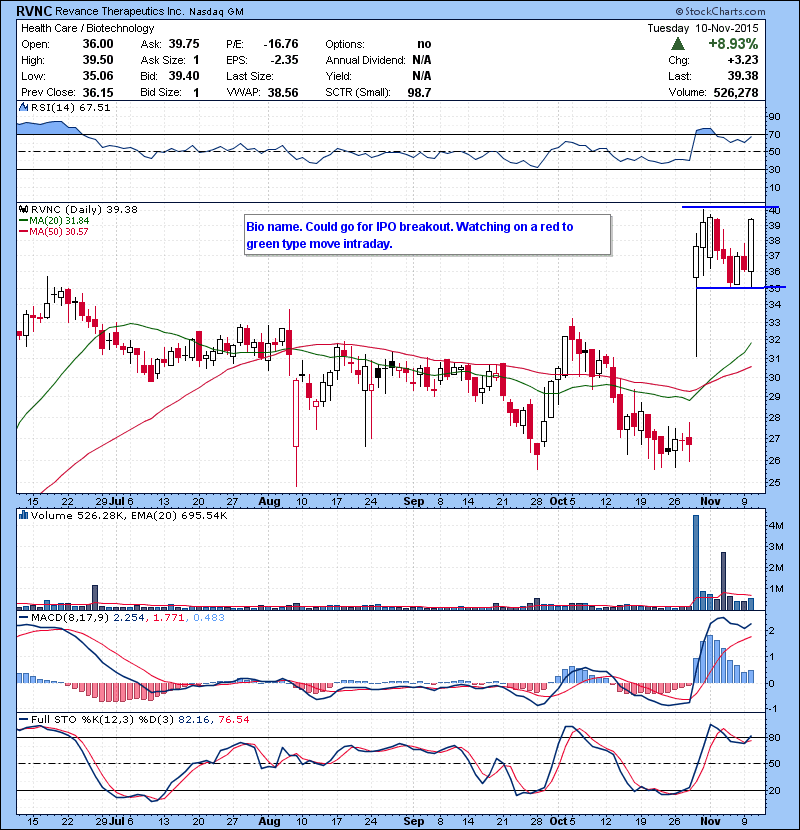Click the Volume value 526,278
This screenshot has height=830, width=800.
point(736,92)
